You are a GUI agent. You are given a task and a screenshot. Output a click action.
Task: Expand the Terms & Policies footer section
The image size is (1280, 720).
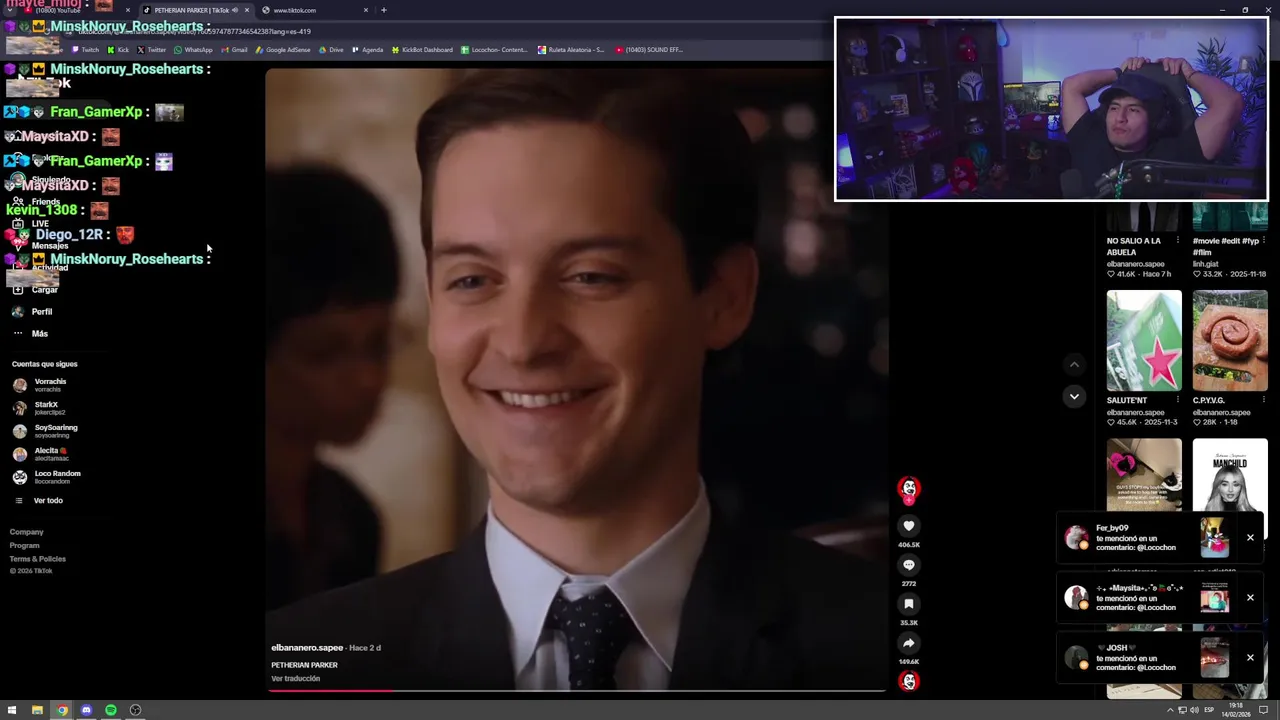[37, 558]
